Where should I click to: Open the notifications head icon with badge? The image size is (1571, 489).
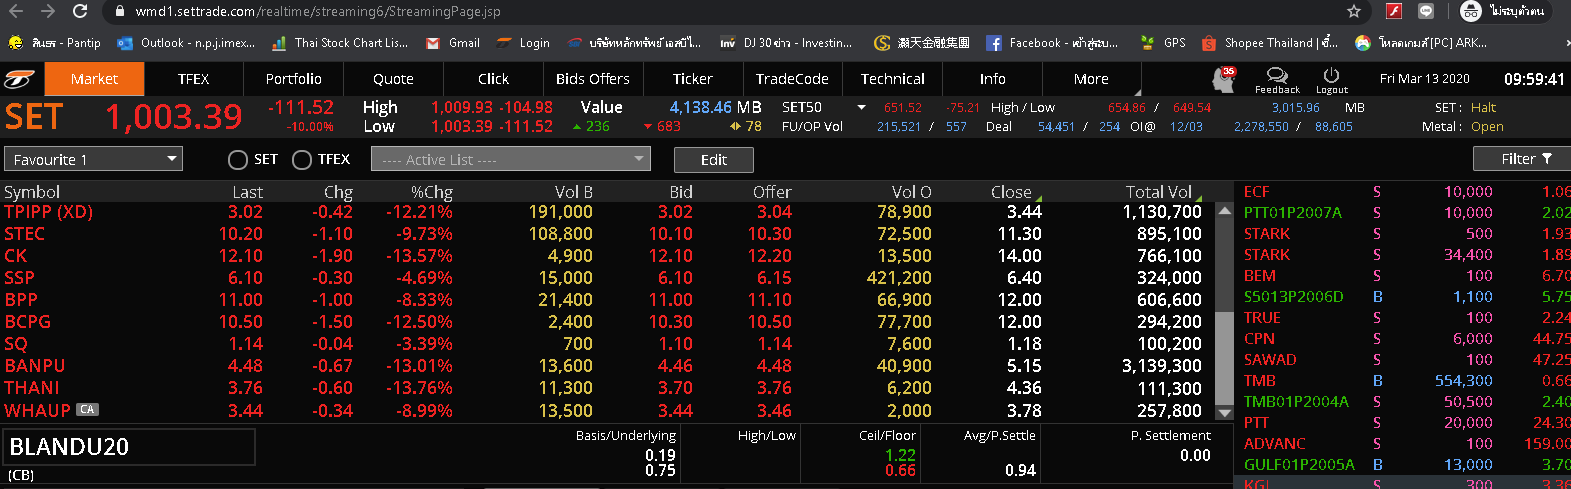(1224, 78)
